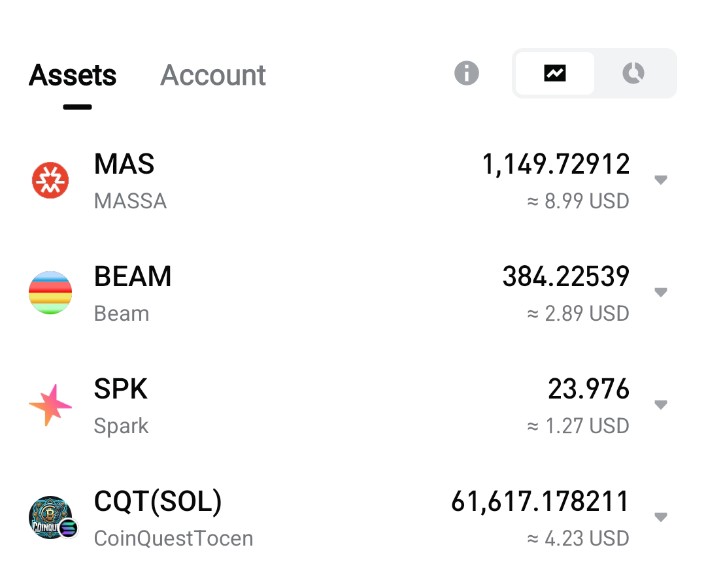Screen dimensions: 706x586
Task: Click the Spark star logo icon
Action: tap(50, 405)
